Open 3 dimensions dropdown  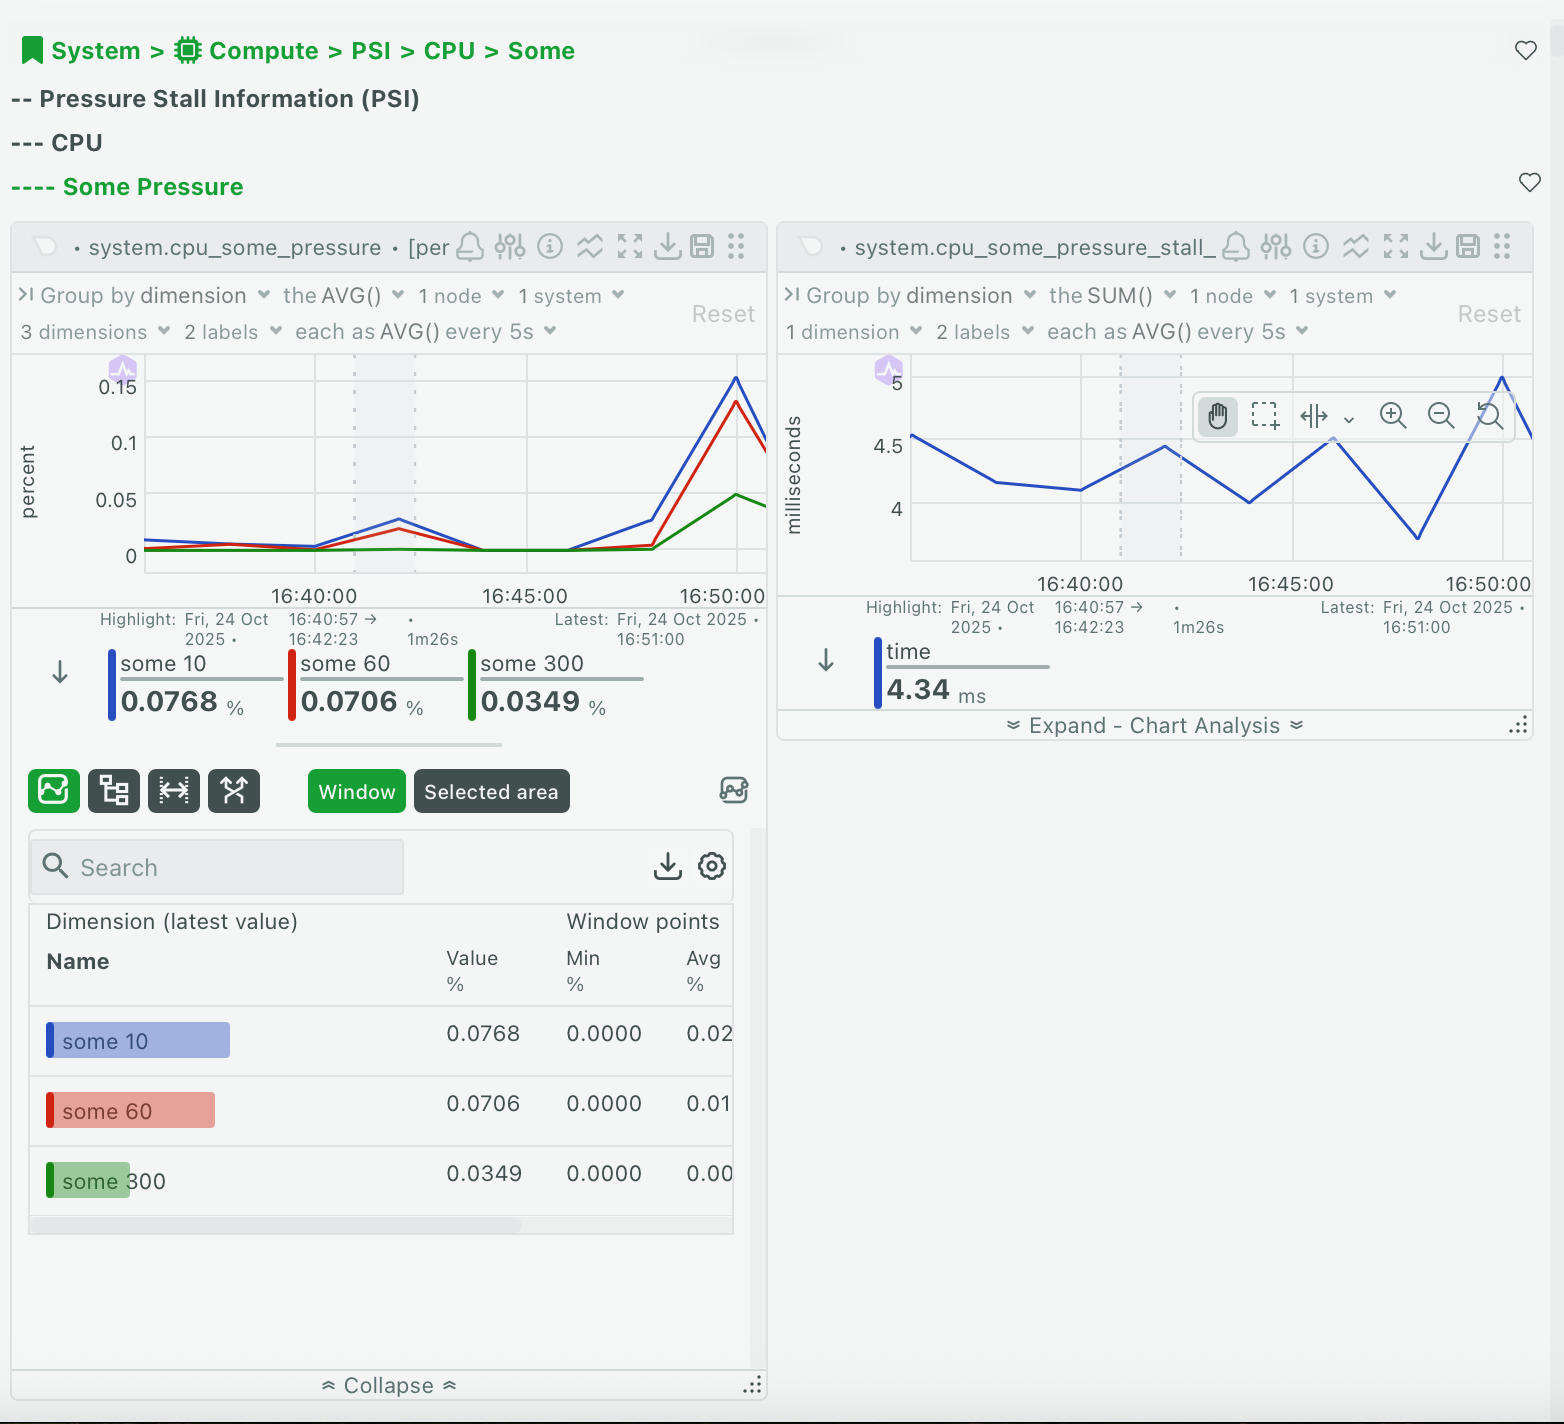point(95,331)
